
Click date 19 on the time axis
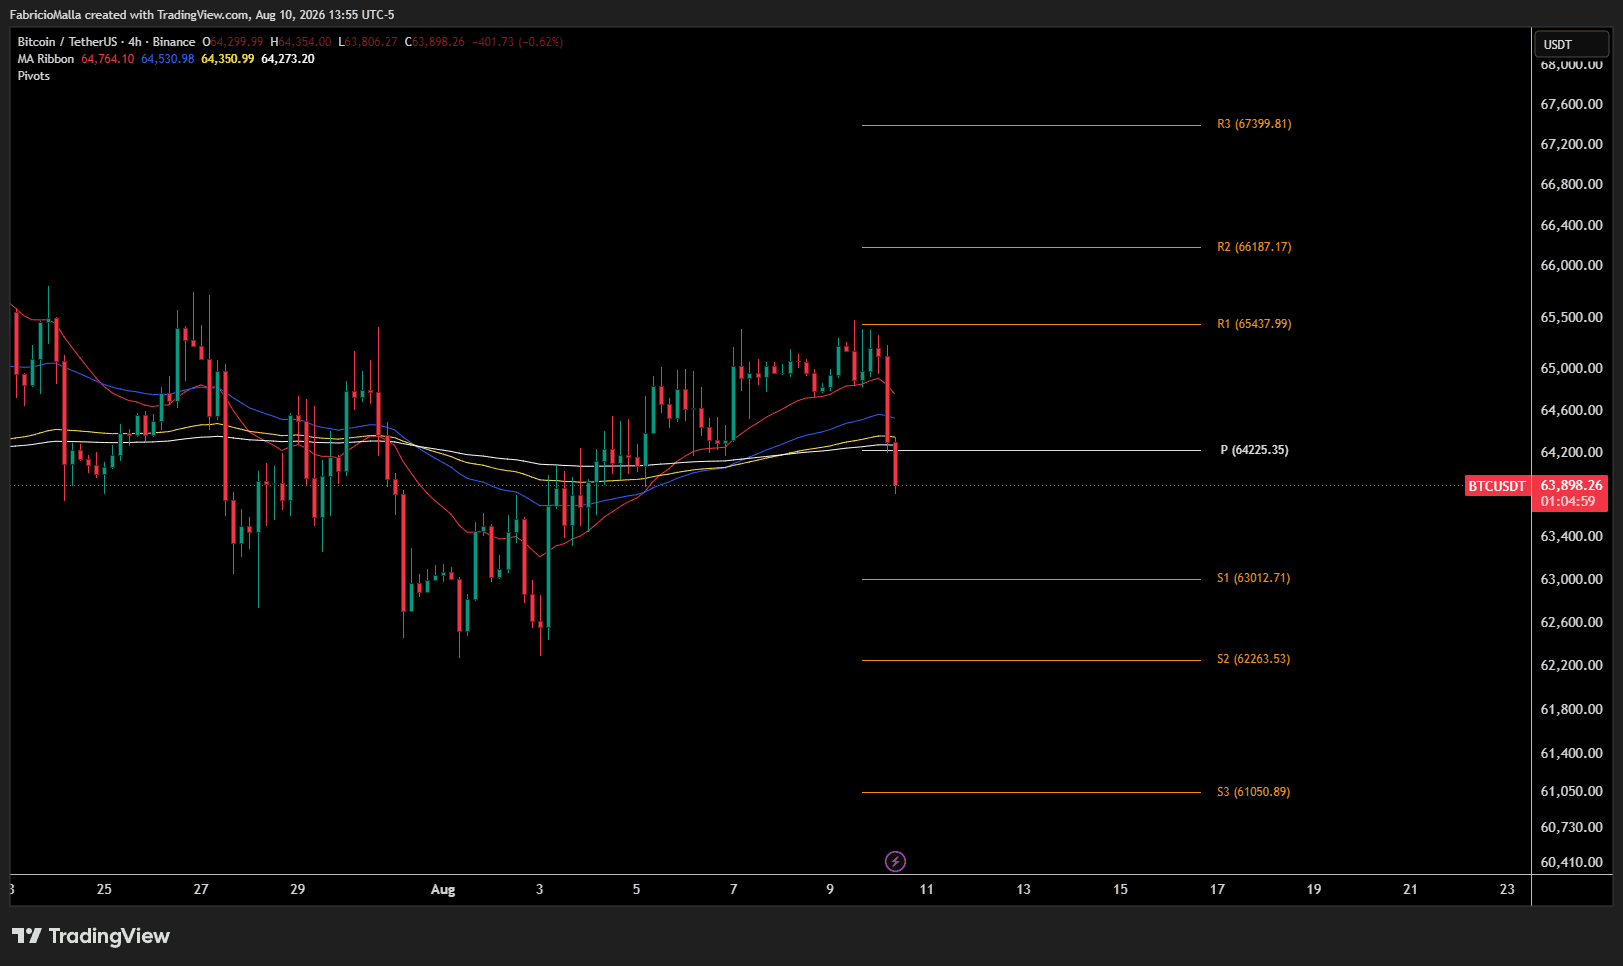pyautogui.click(x=1314, y=889)
